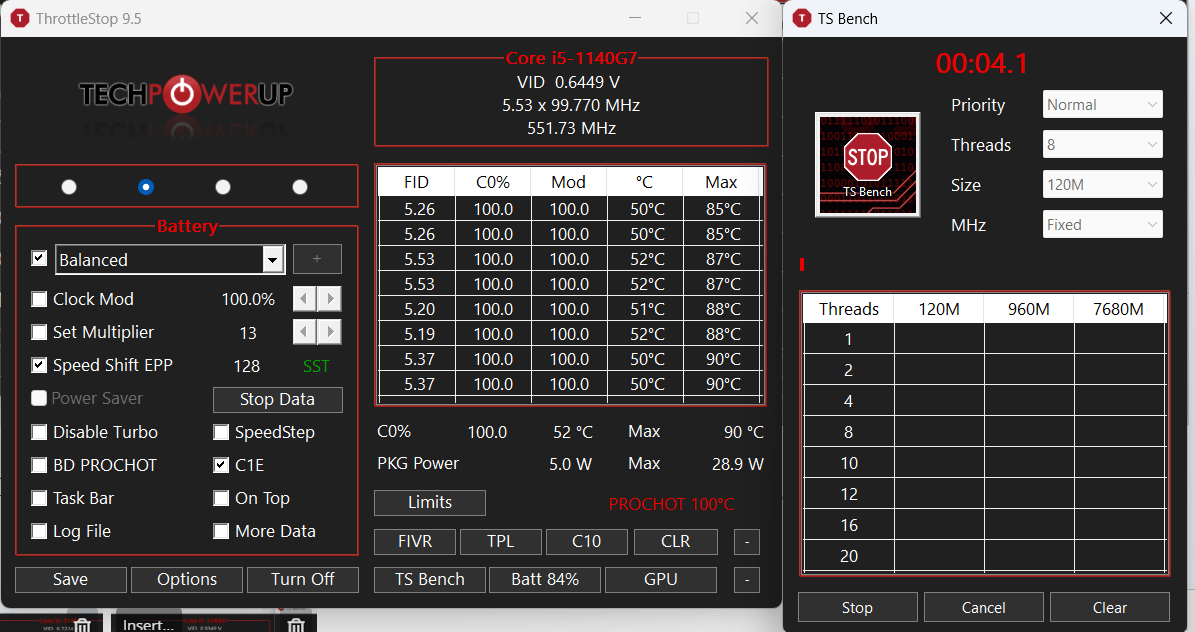The image size is (1195, 632).
Task: Enable the Disable Turbo checkbox
Action: [39, 432]
